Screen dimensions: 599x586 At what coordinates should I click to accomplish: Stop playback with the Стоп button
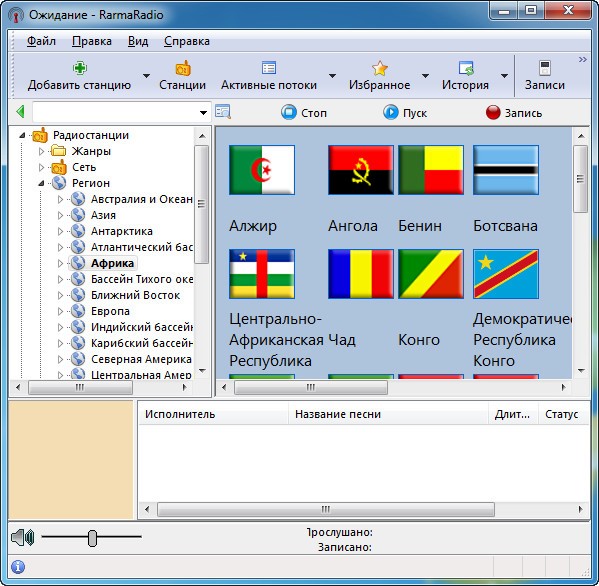click(304, 113)
